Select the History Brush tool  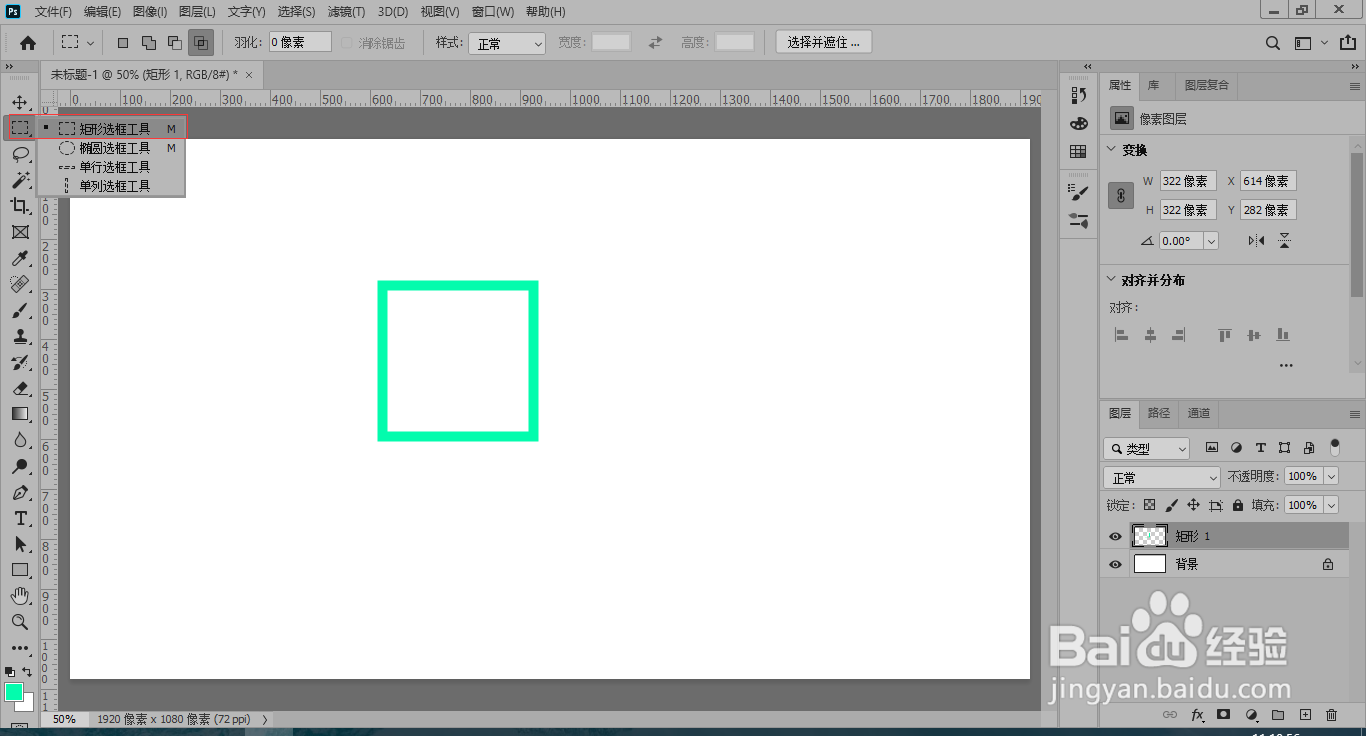(20, 363)
